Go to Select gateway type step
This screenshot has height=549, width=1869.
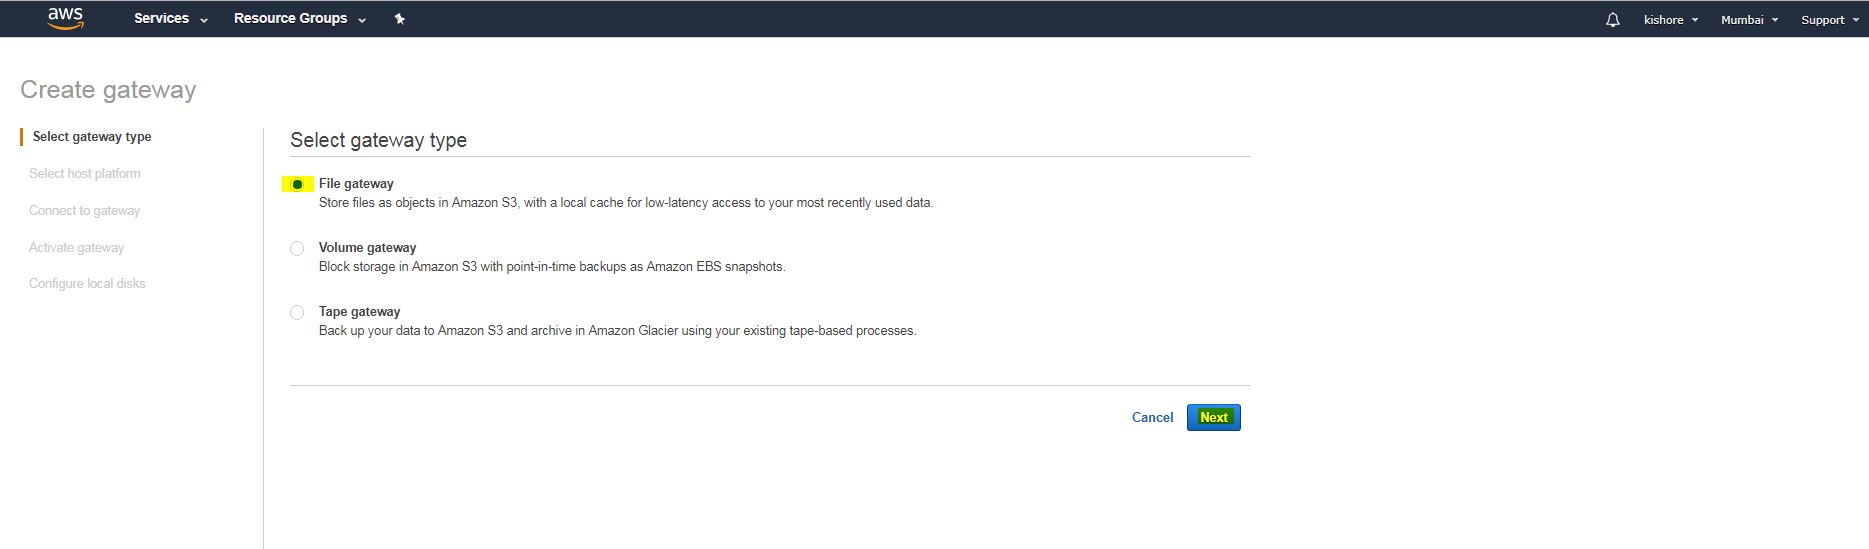[92, 137]
